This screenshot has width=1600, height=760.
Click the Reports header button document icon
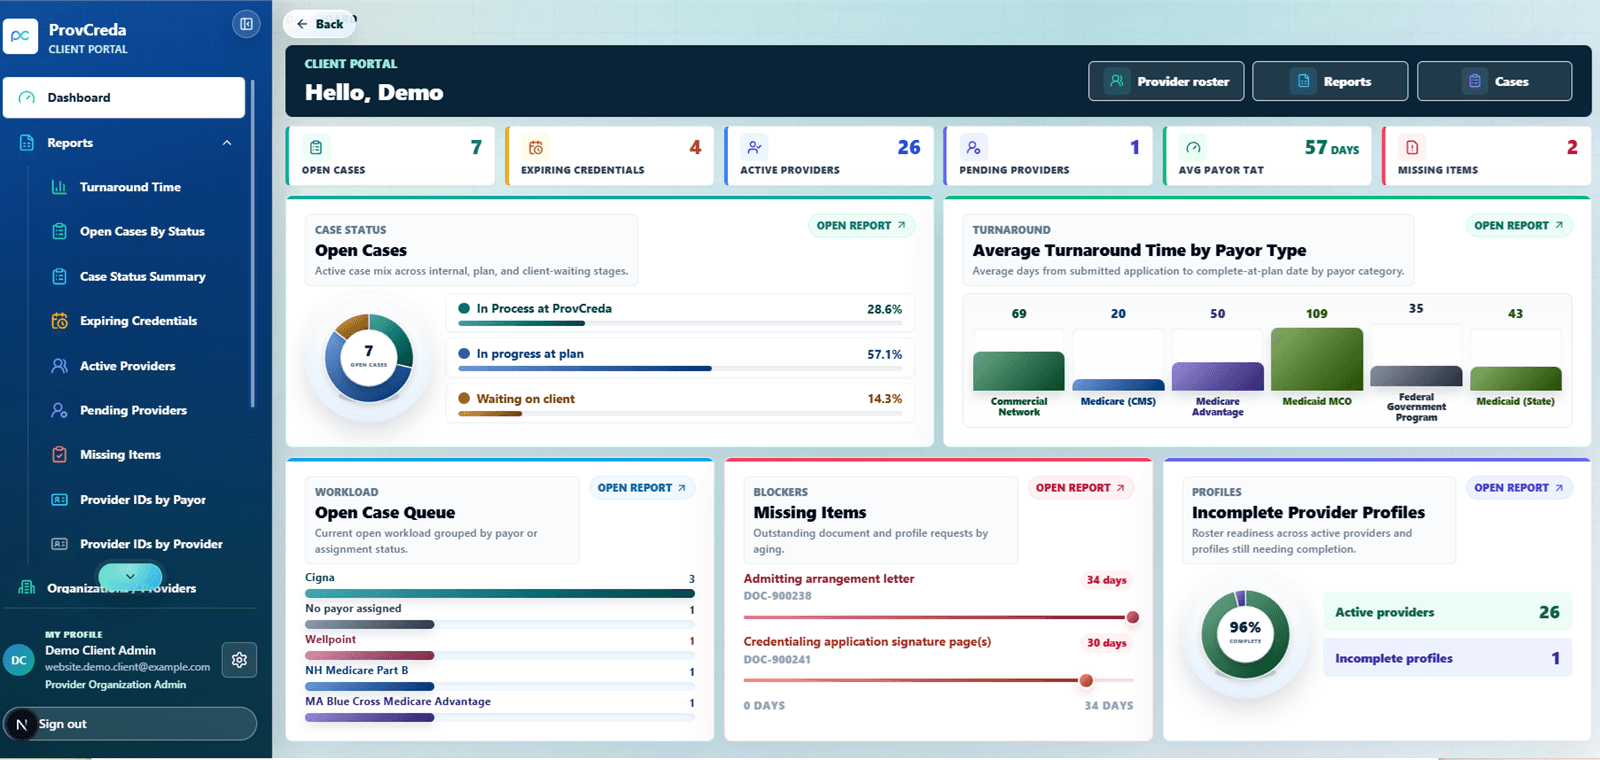[x=1303, y=81]
